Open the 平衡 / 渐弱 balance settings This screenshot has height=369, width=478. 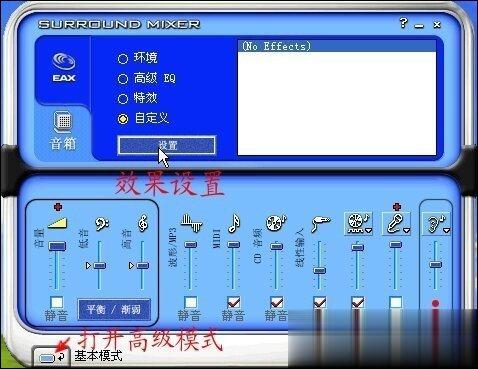[114, 310]
